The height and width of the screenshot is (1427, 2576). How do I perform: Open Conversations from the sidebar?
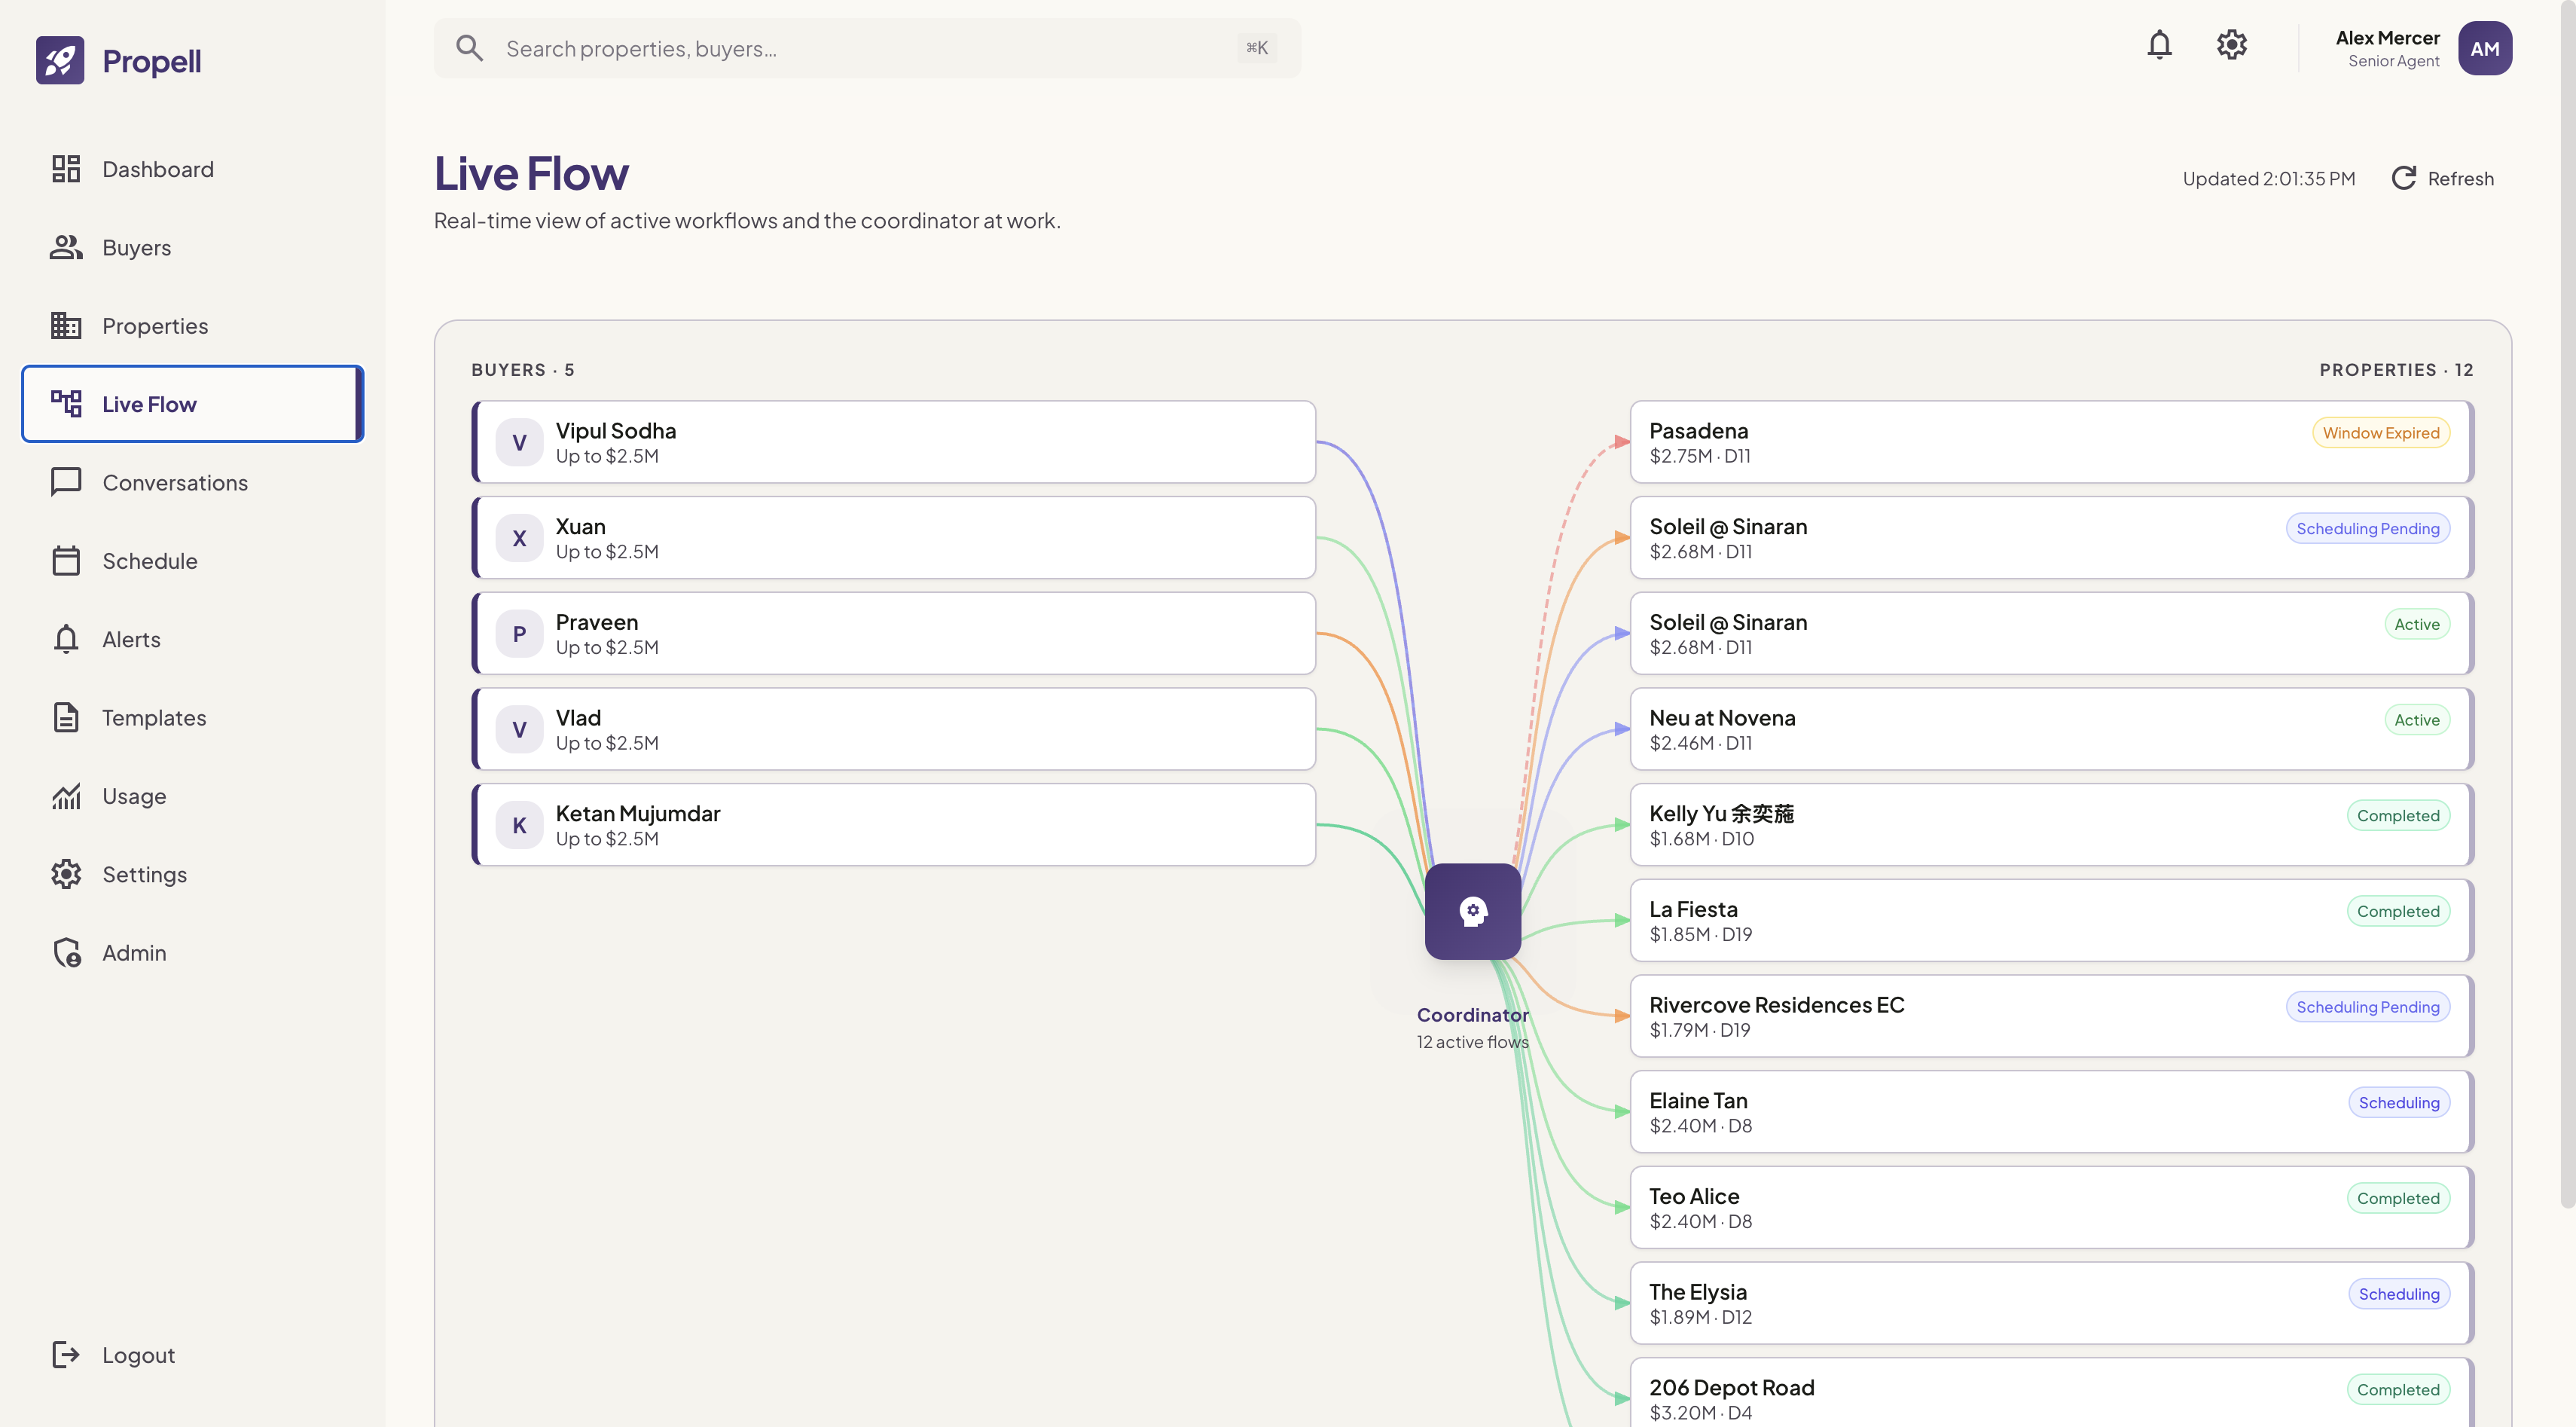tap(192, 482)
